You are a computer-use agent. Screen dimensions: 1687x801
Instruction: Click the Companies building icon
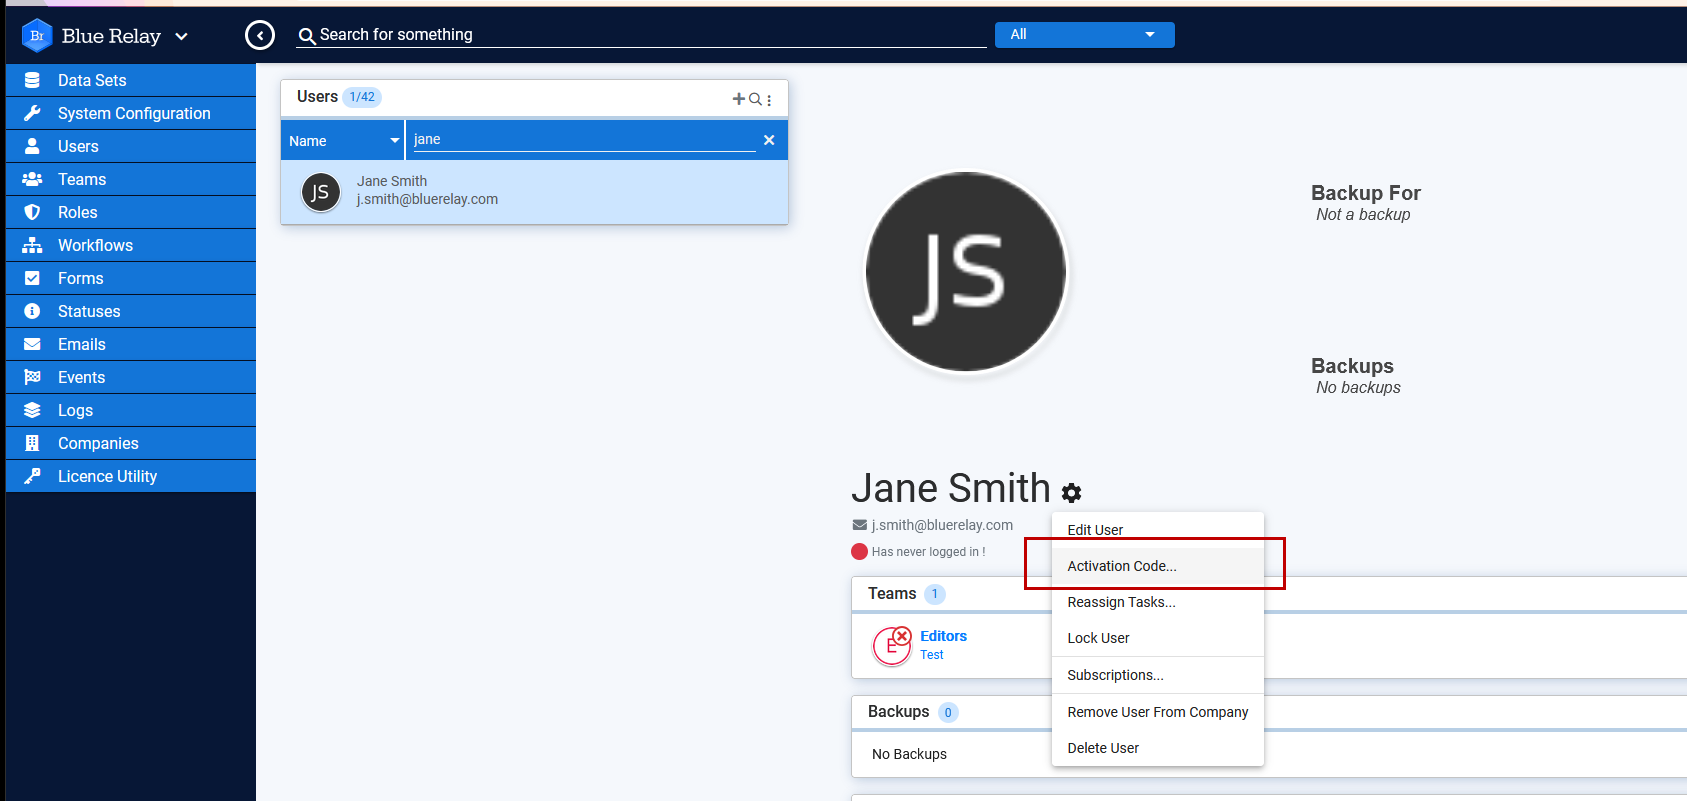pyautogui.click(x=32, y=443)
